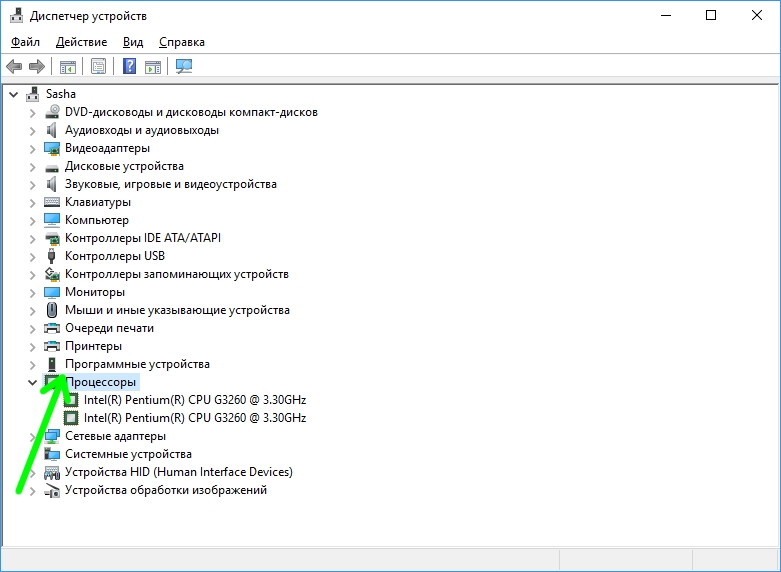Click the HID devices icon
Viewport: 781px width, 572px height.
coord(52,472)
